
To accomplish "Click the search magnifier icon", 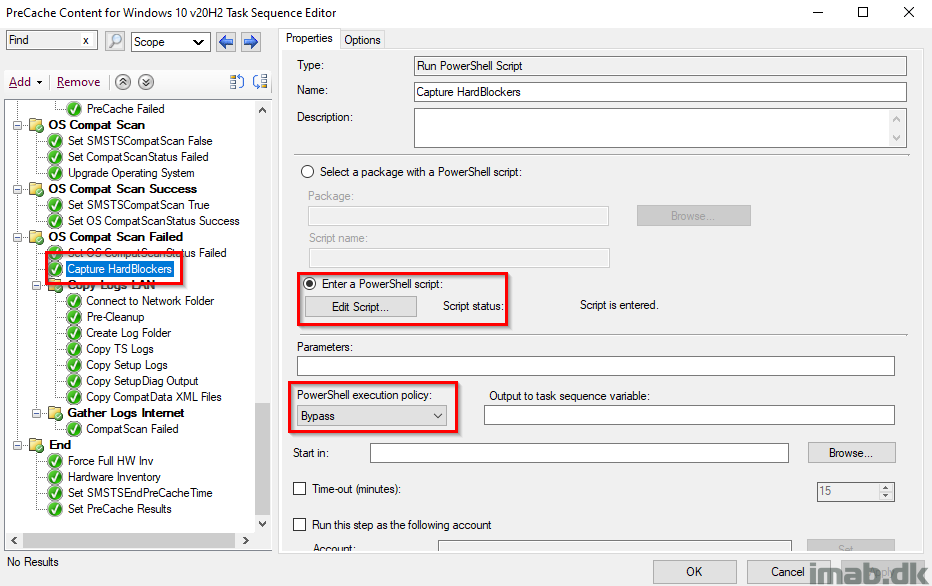I will 115,41.
